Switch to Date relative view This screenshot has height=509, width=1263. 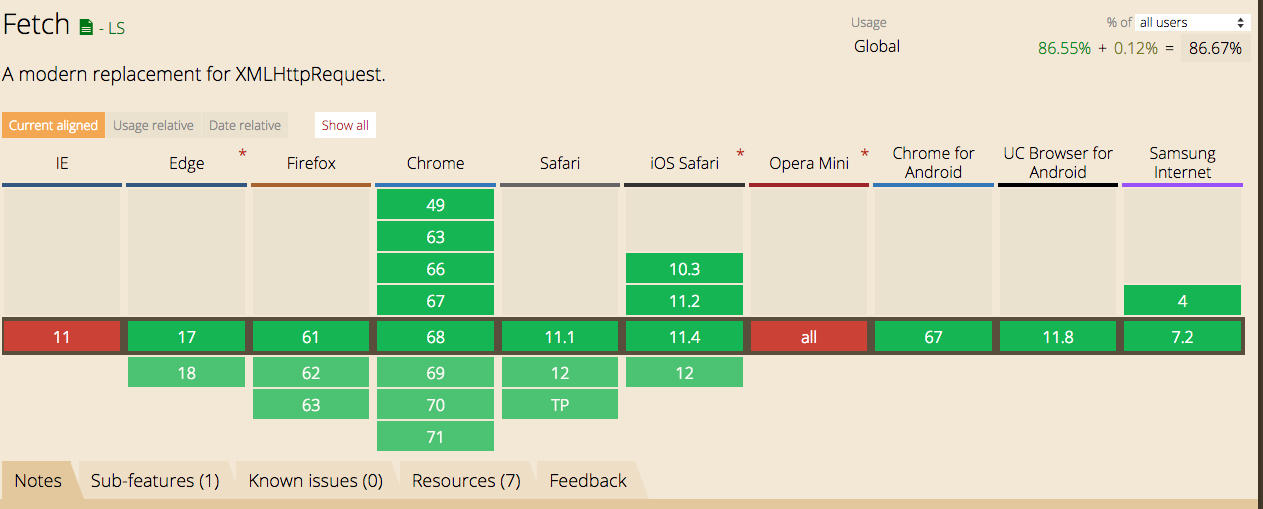click(x=245, y=125)
